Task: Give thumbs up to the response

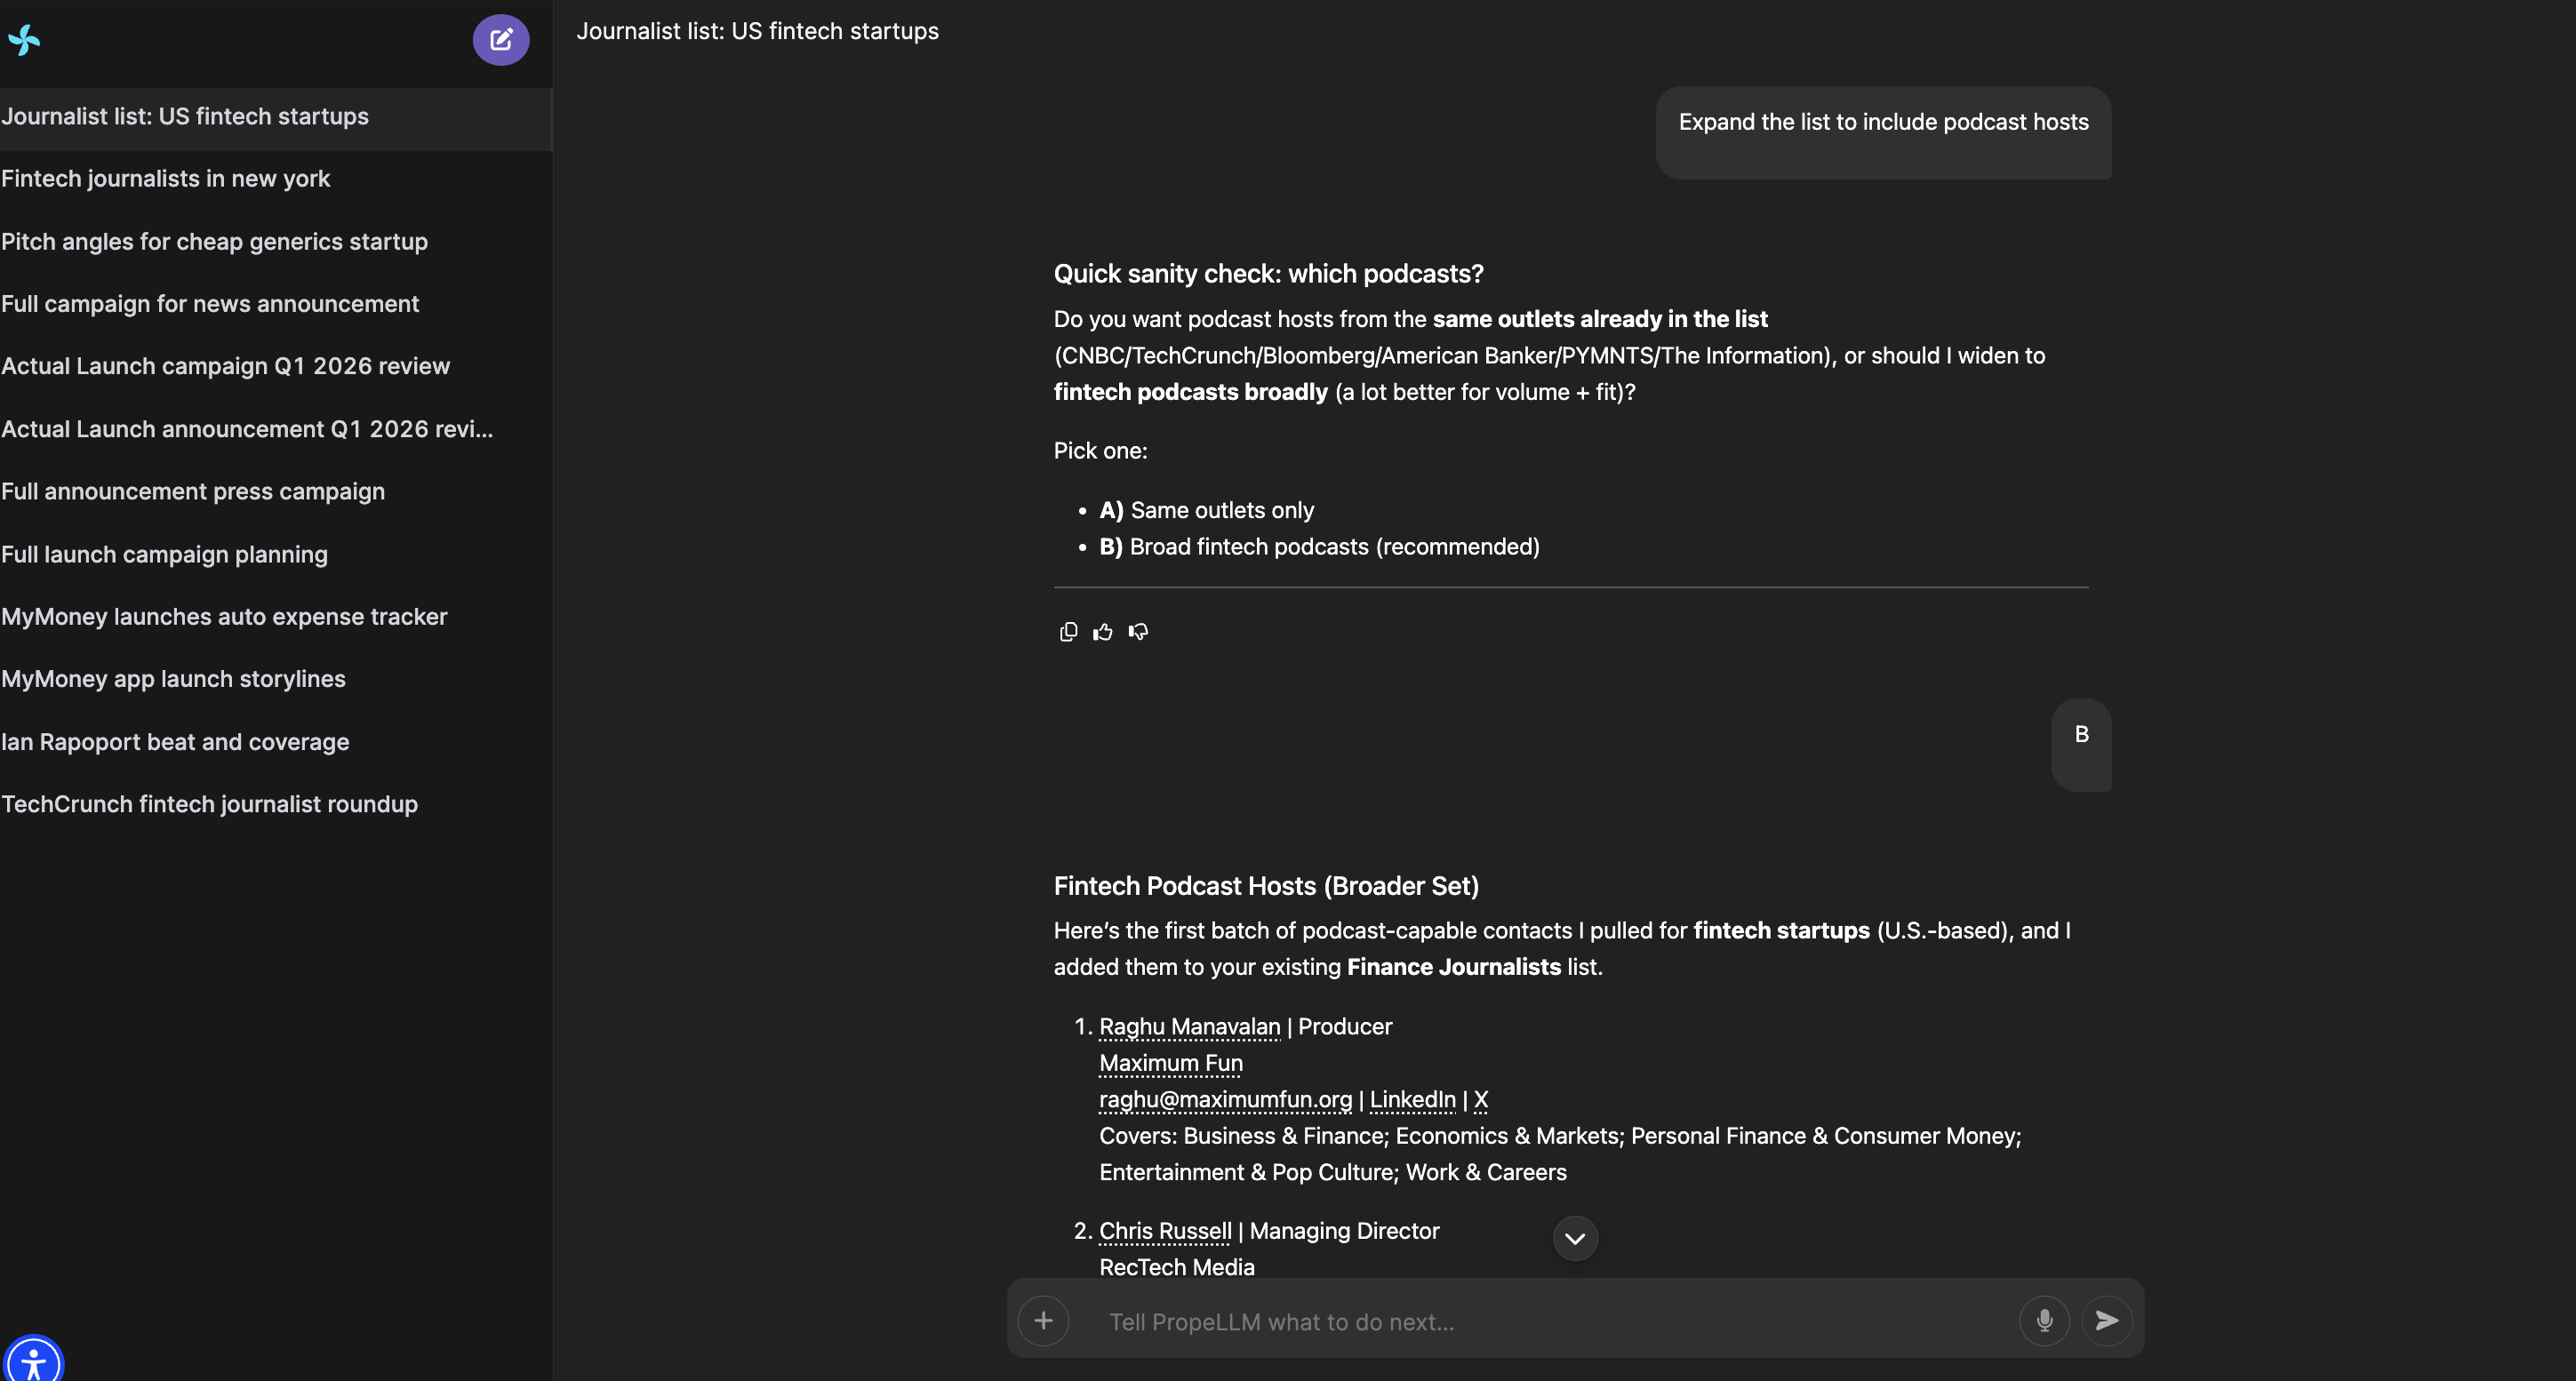Action: pyautogui.click(x=1103, y=632)
